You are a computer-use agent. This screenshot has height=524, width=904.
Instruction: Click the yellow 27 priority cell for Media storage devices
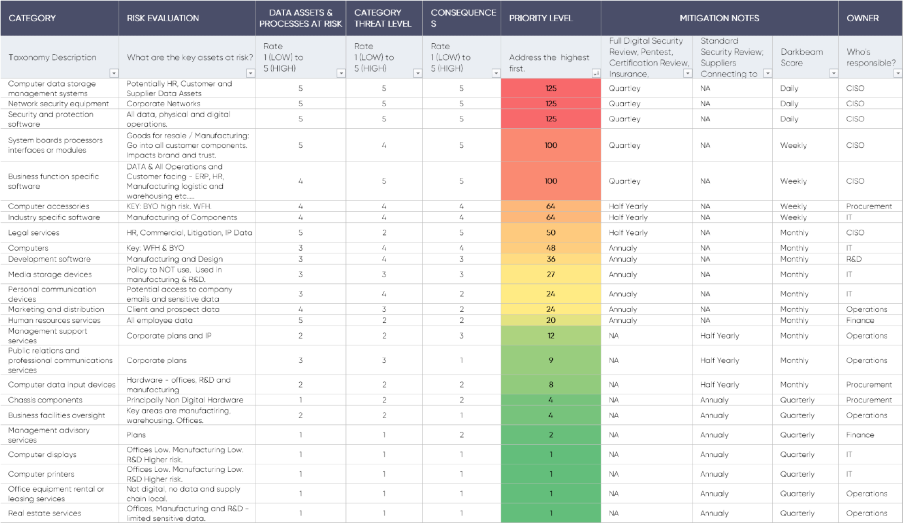pyautogui.click(x=551, y=273)
